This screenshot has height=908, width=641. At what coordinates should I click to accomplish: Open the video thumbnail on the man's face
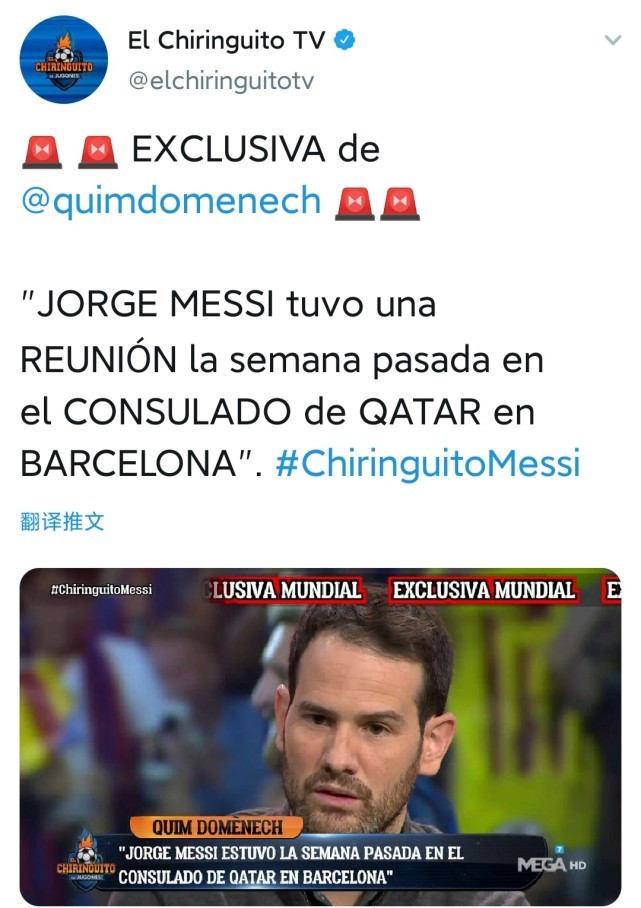coord(354,735)
